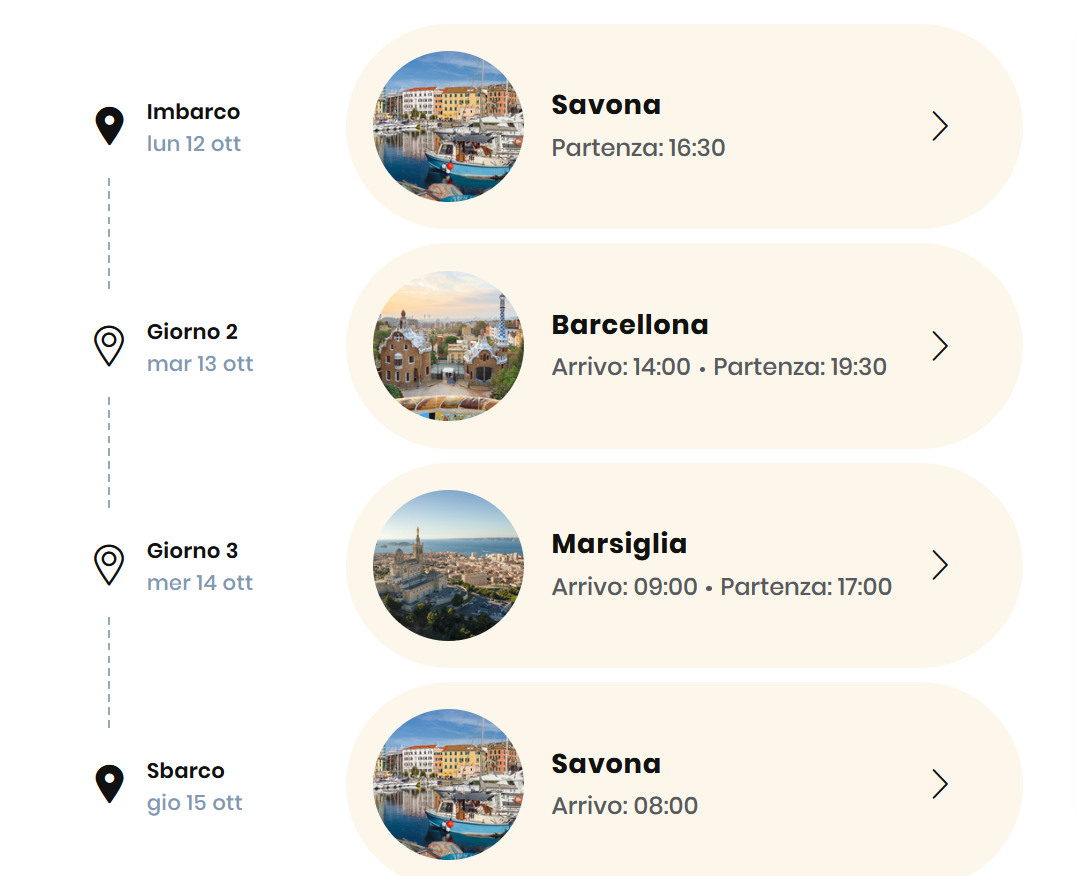Viewport: 1077px width, 876px height.
Task: Click the filled pin icon beside Sbarco
Action: pyautogui.click(x=109, y=784)
